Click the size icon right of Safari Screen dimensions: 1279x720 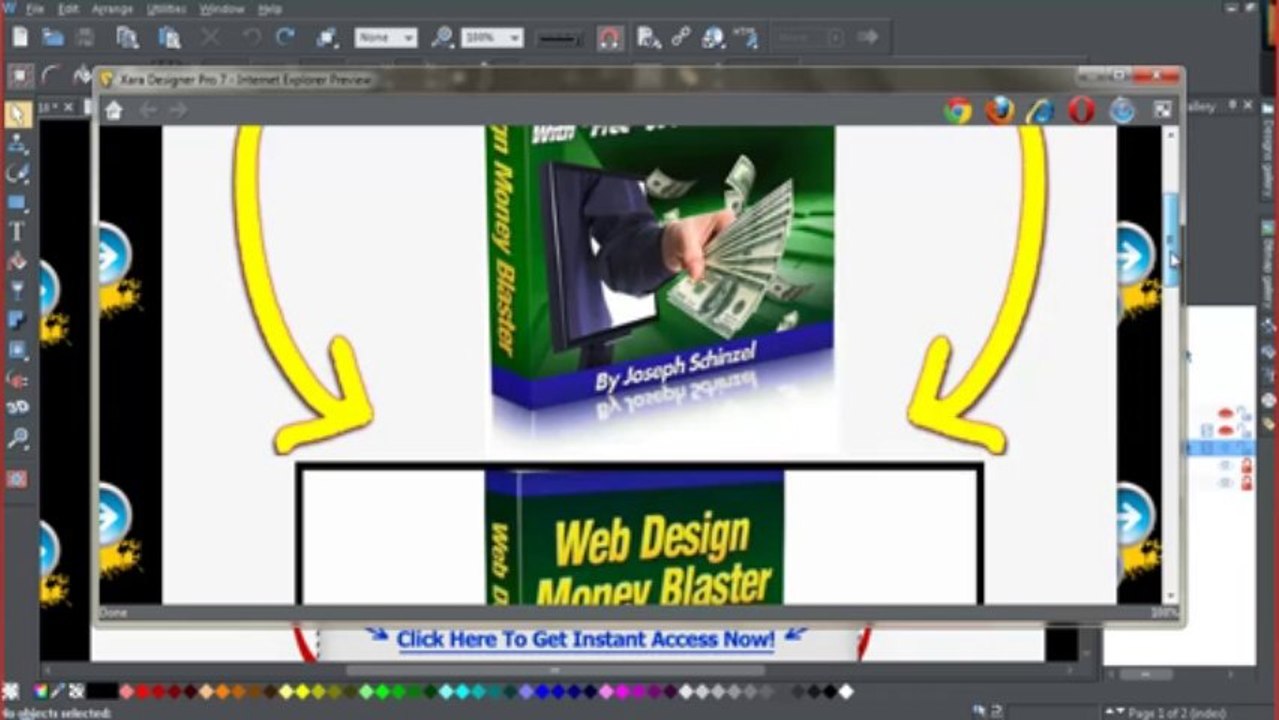click(x=1162, y=111)
